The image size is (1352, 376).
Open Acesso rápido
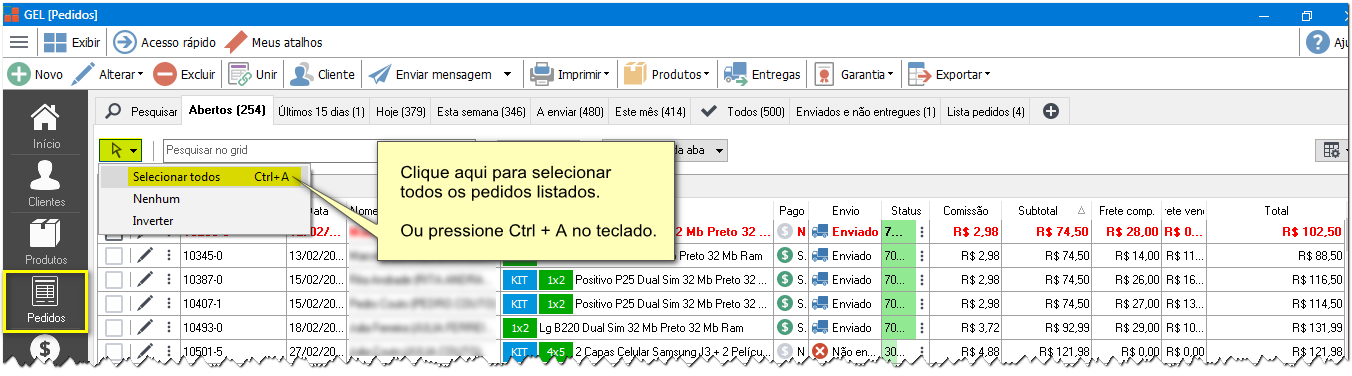click(x=165, y=42)
